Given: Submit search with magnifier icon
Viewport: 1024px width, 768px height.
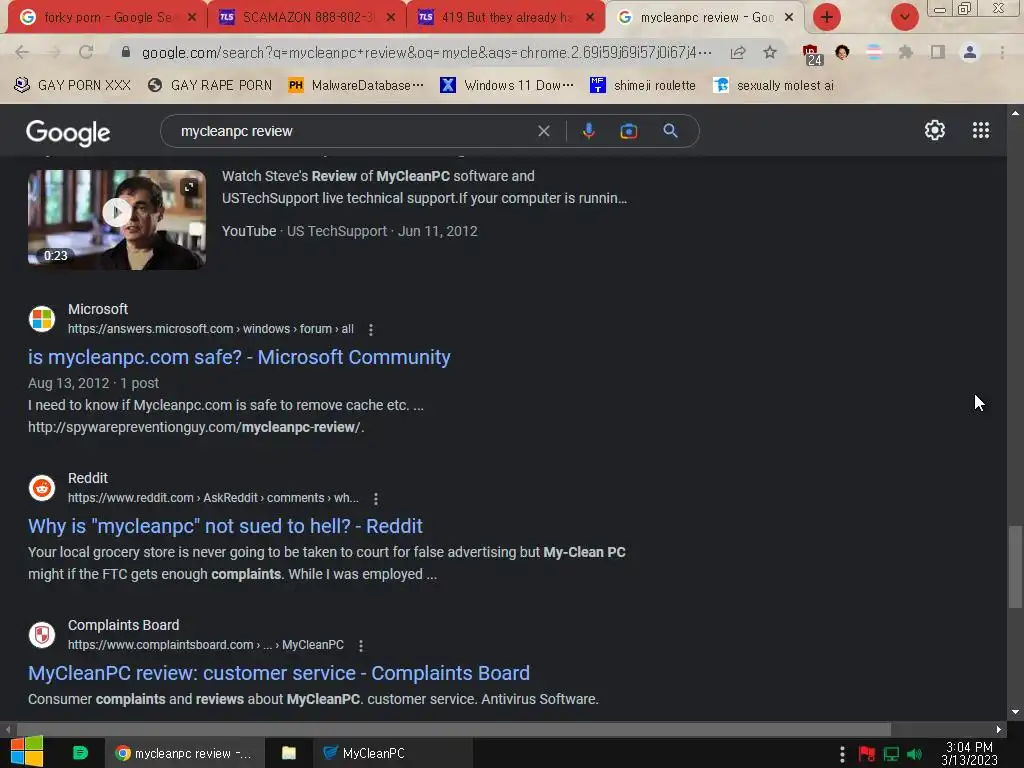Looking at the screenshot, I should [670, 131].
